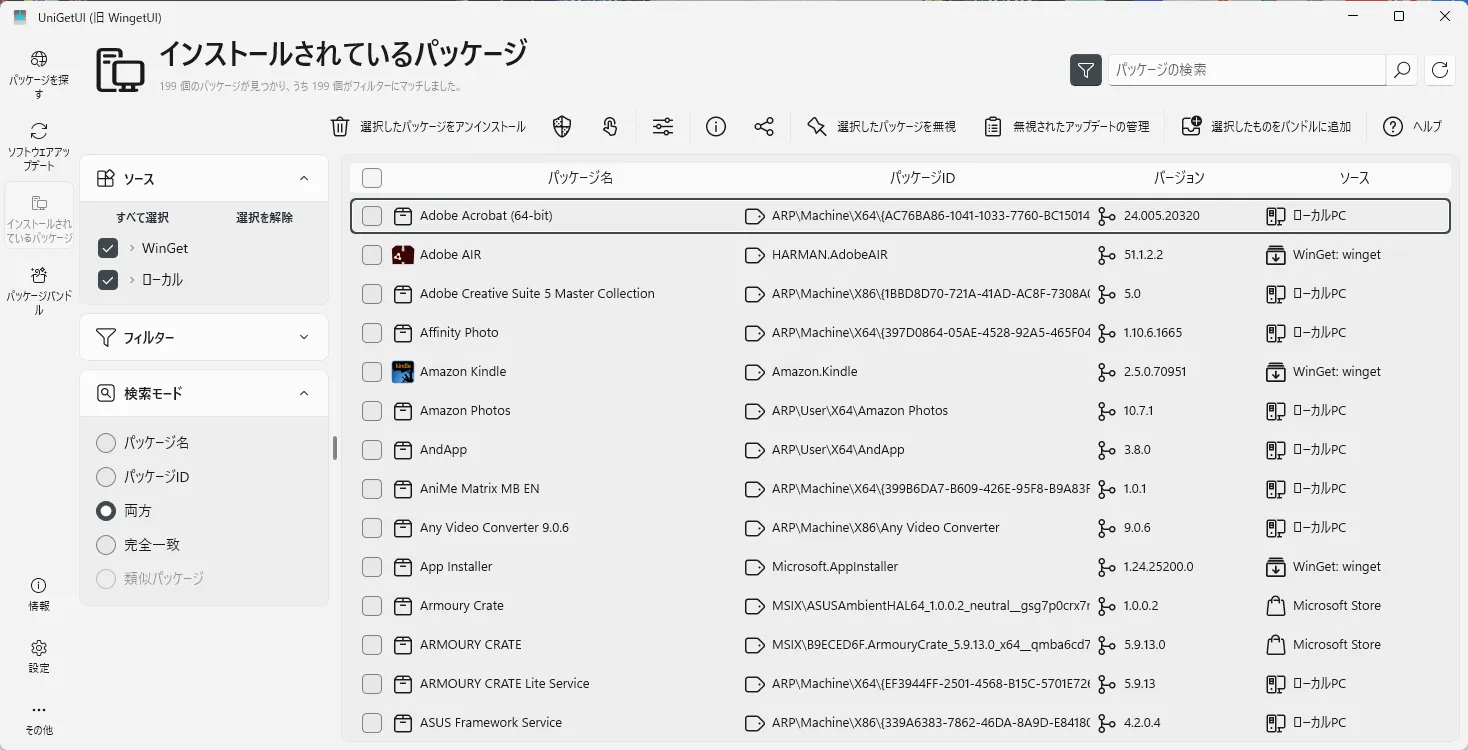This screenshot has height=750, width=1468.
Task: Select Adobe Creative Suite 5 Master Collection
Action: (900, 294)
